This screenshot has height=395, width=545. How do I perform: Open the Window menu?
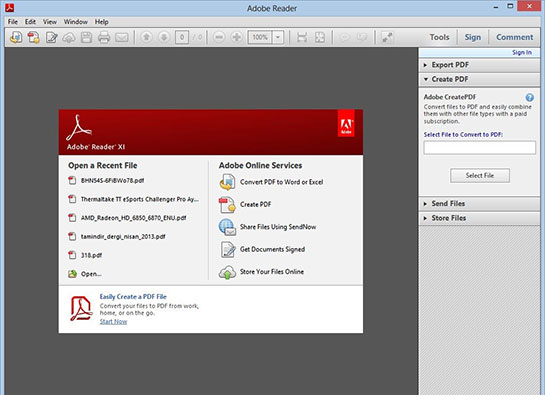pos(75,22)
